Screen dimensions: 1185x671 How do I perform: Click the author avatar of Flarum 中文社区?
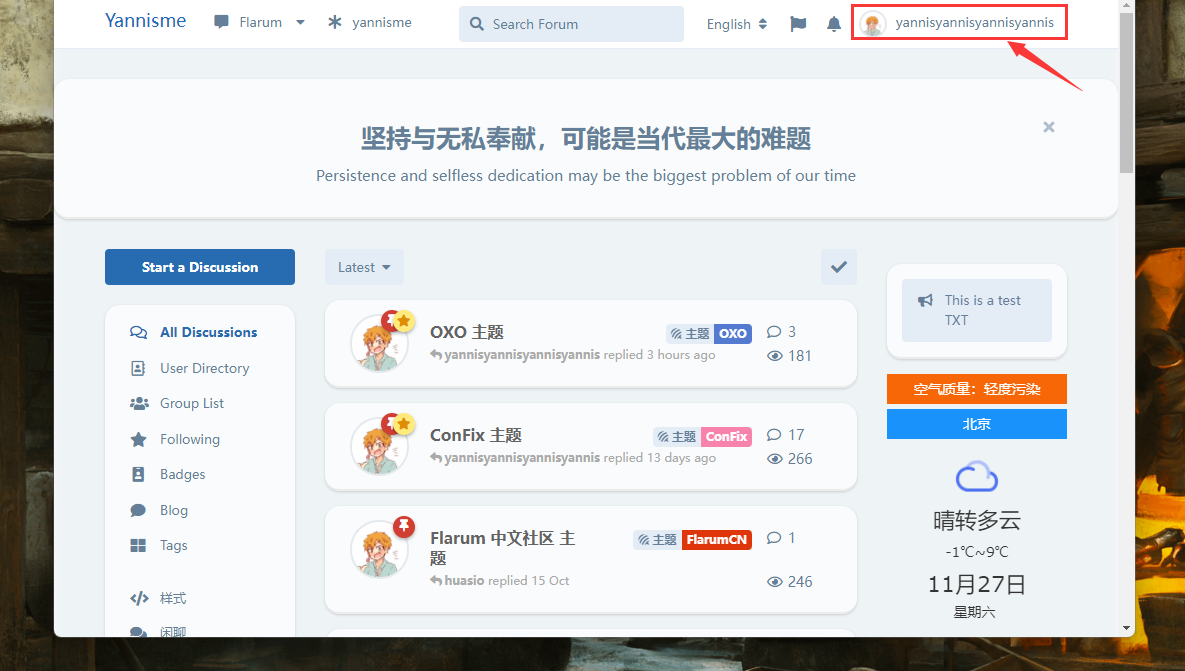[378, 550]
